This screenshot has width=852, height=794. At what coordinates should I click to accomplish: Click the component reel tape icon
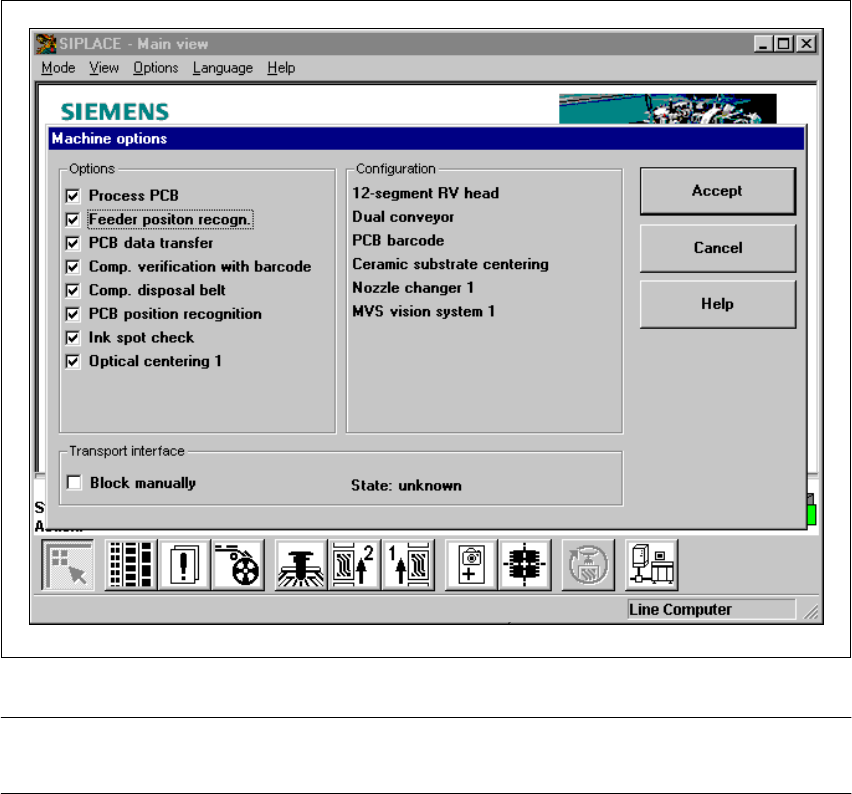(238, 565)
